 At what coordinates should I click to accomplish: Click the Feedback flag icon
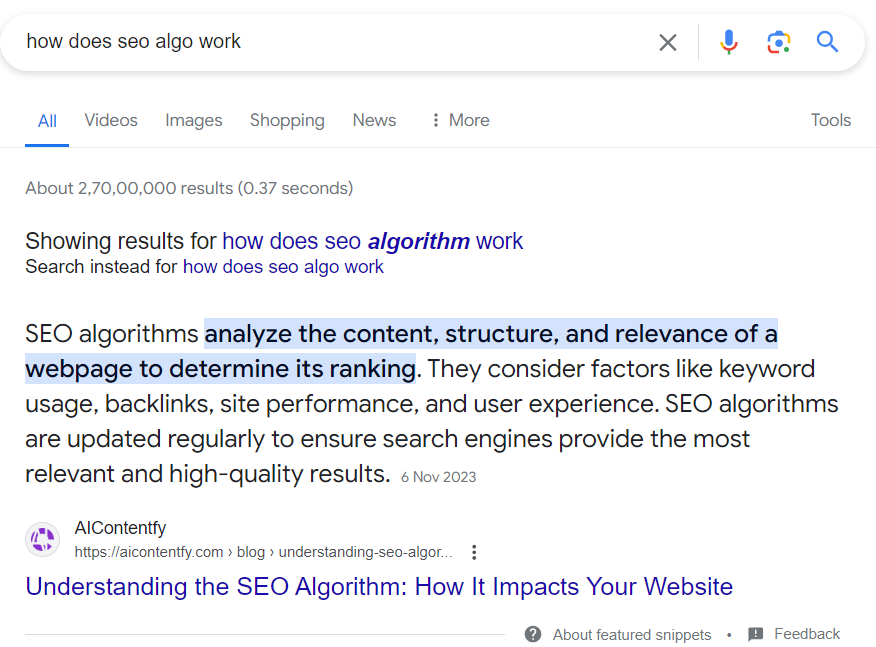pyautogui.click(x=752, y=634)
